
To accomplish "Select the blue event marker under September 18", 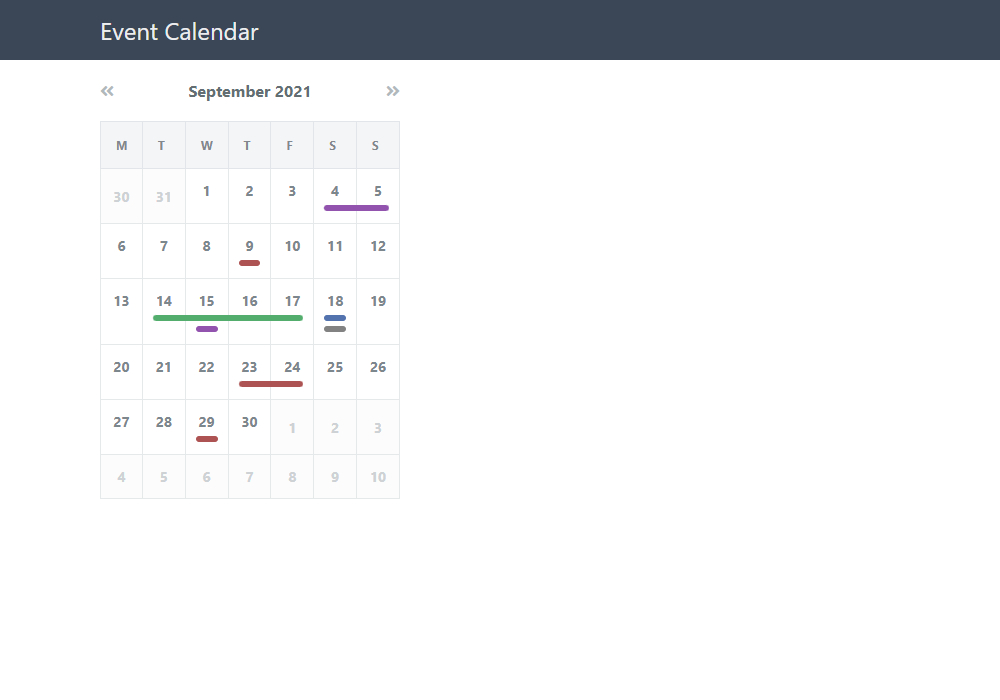I will [335, 317].
